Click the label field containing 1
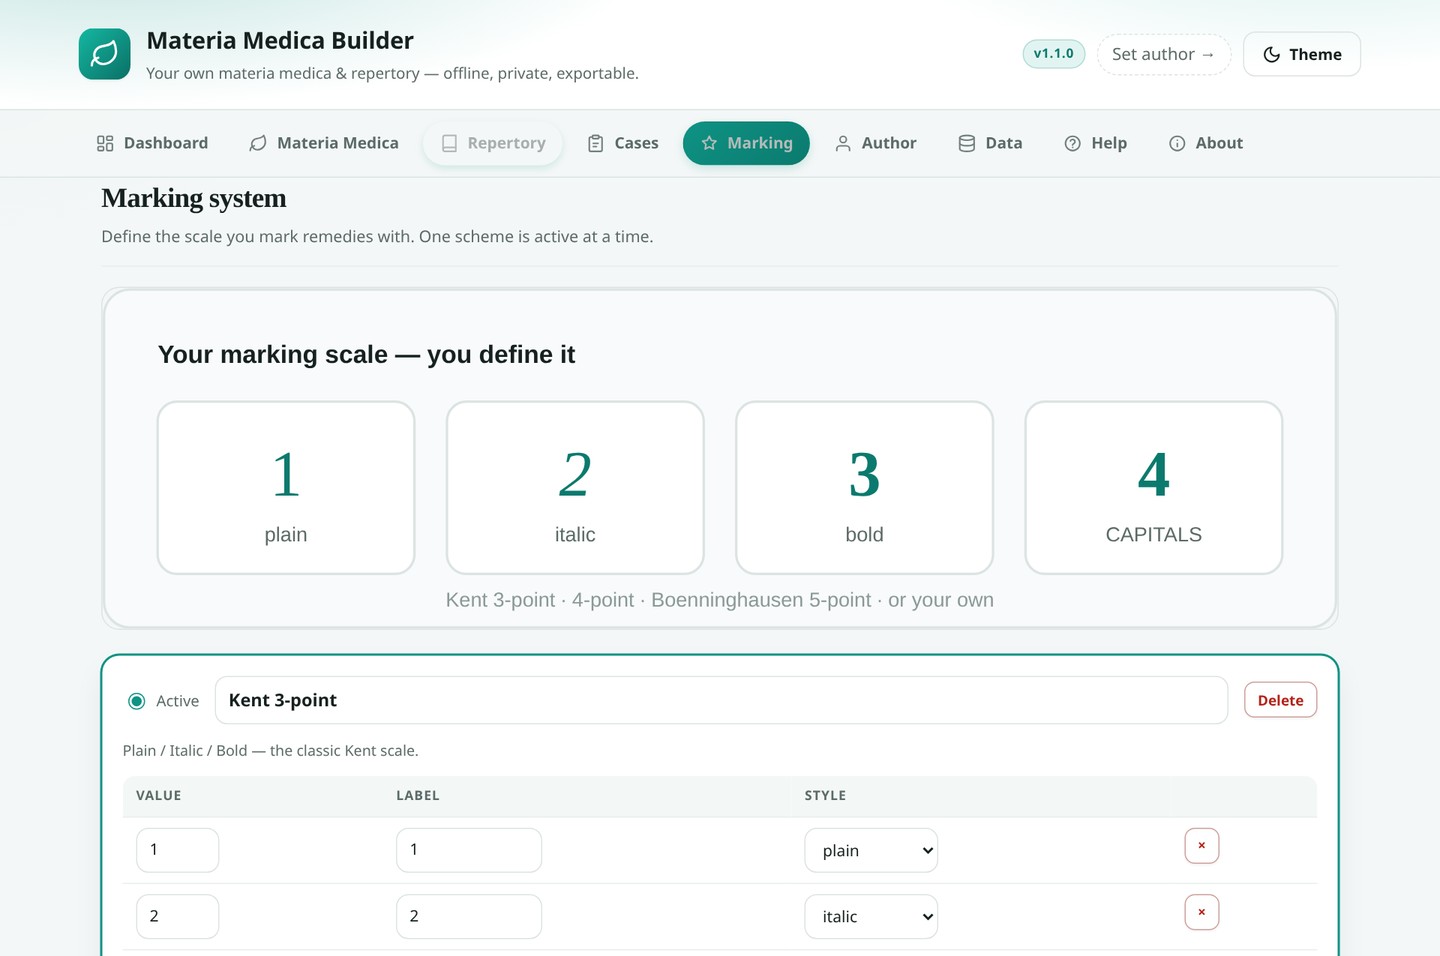 [469, 850]
